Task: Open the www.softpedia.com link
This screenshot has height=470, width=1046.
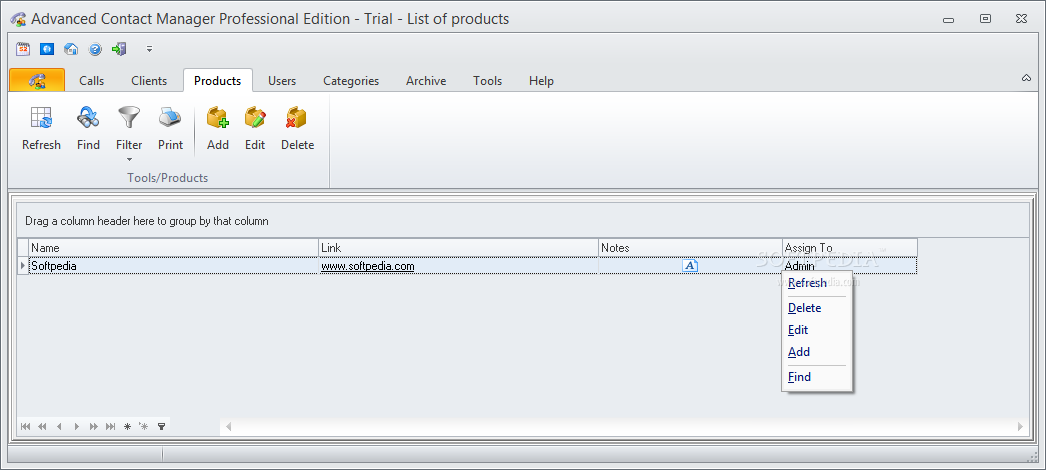Action: pos(368,266)
